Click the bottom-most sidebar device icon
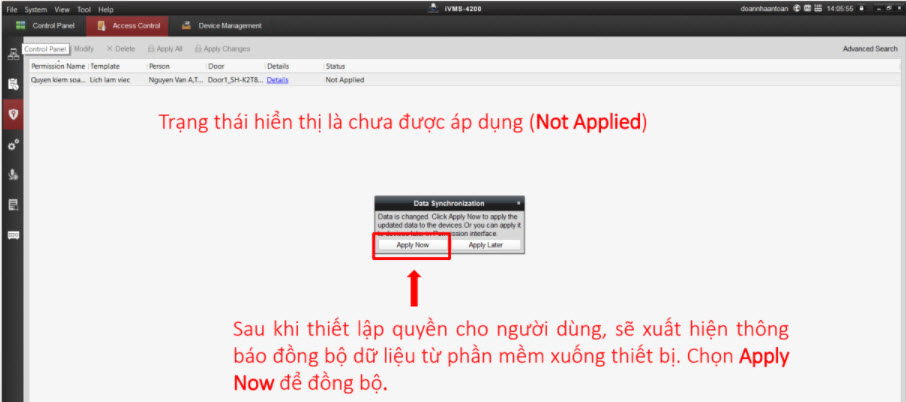Viewport: 906px width, 402px height. [x=14, y=235]
